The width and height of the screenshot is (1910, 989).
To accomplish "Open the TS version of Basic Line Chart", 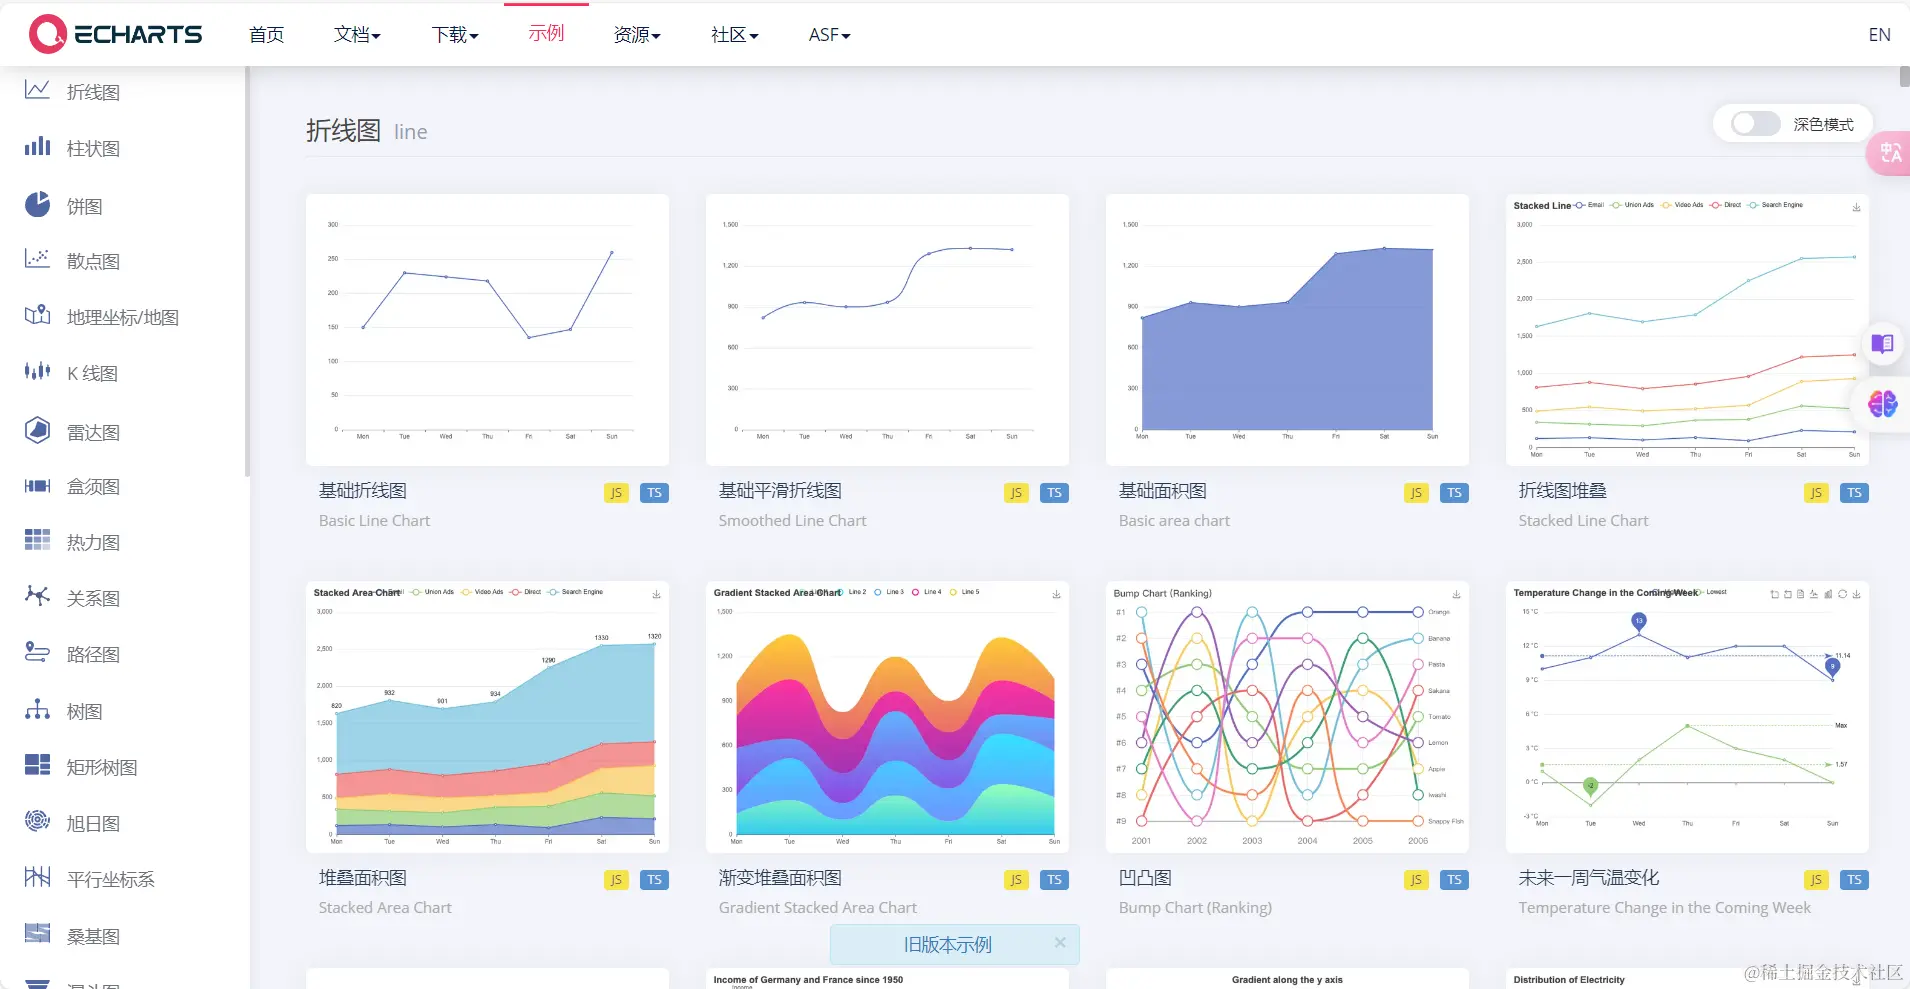I will [653, 492].
